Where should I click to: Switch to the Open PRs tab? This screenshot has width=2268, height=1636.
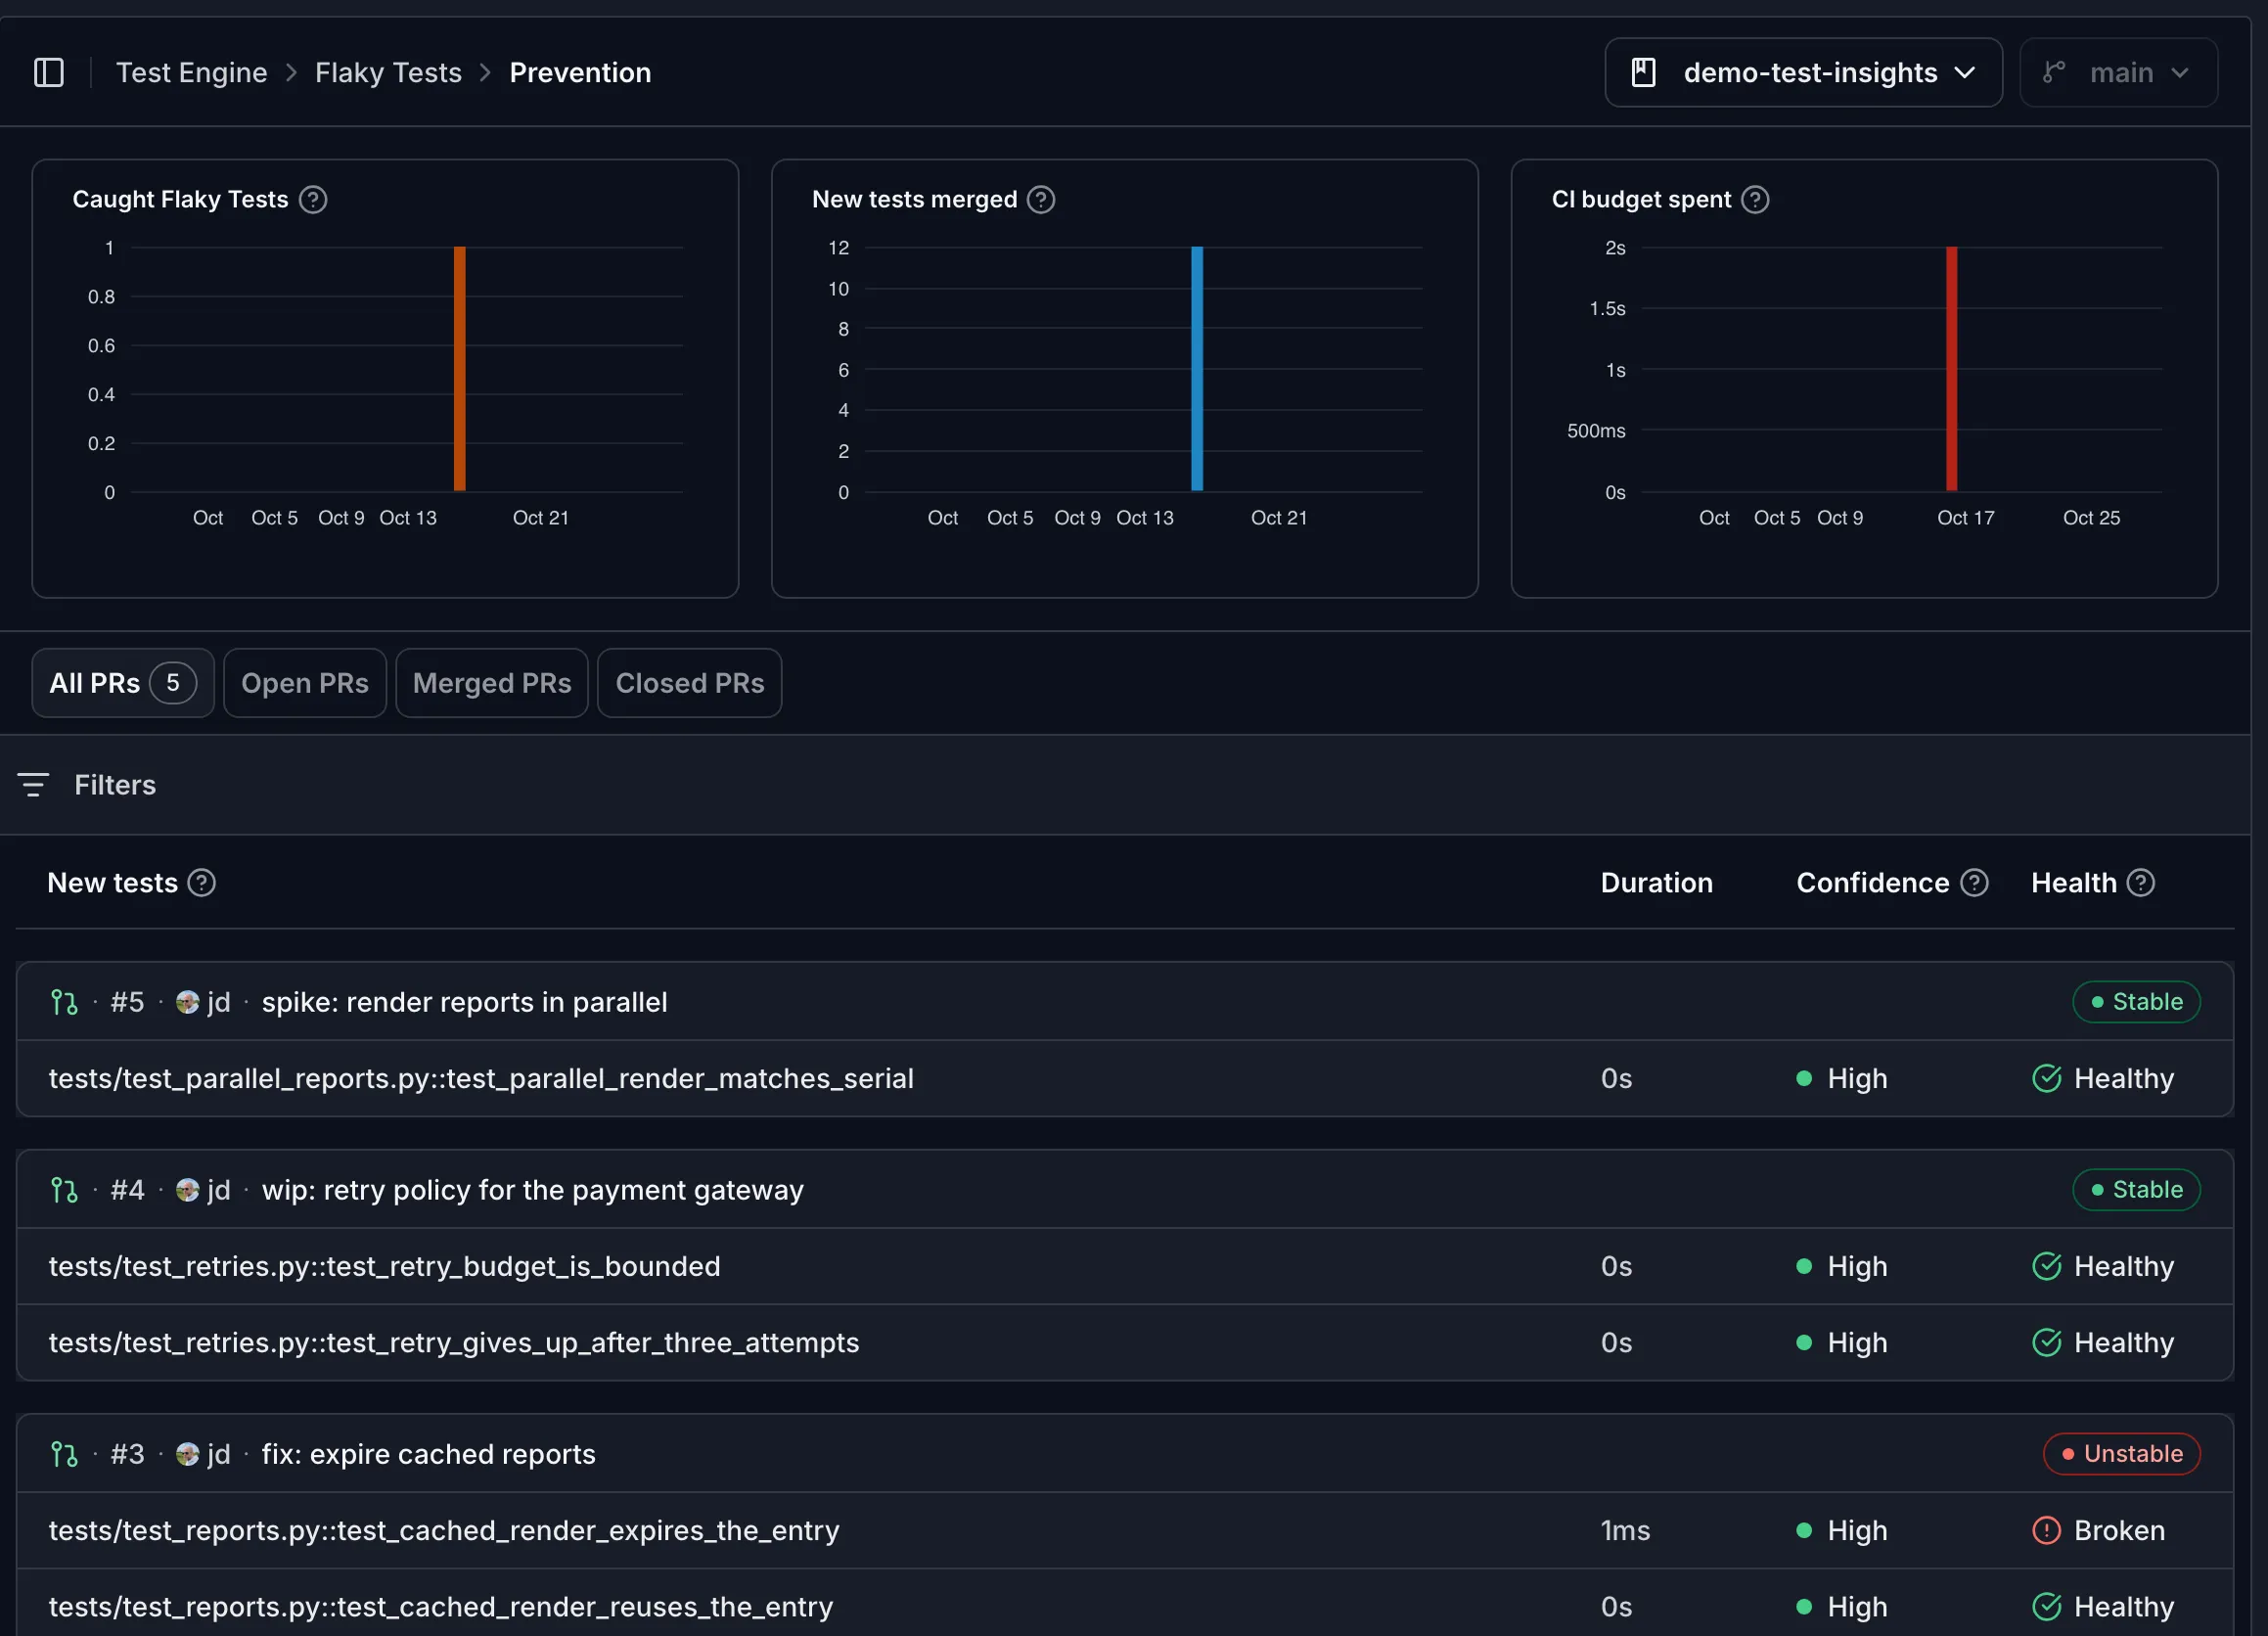point(305,683)
